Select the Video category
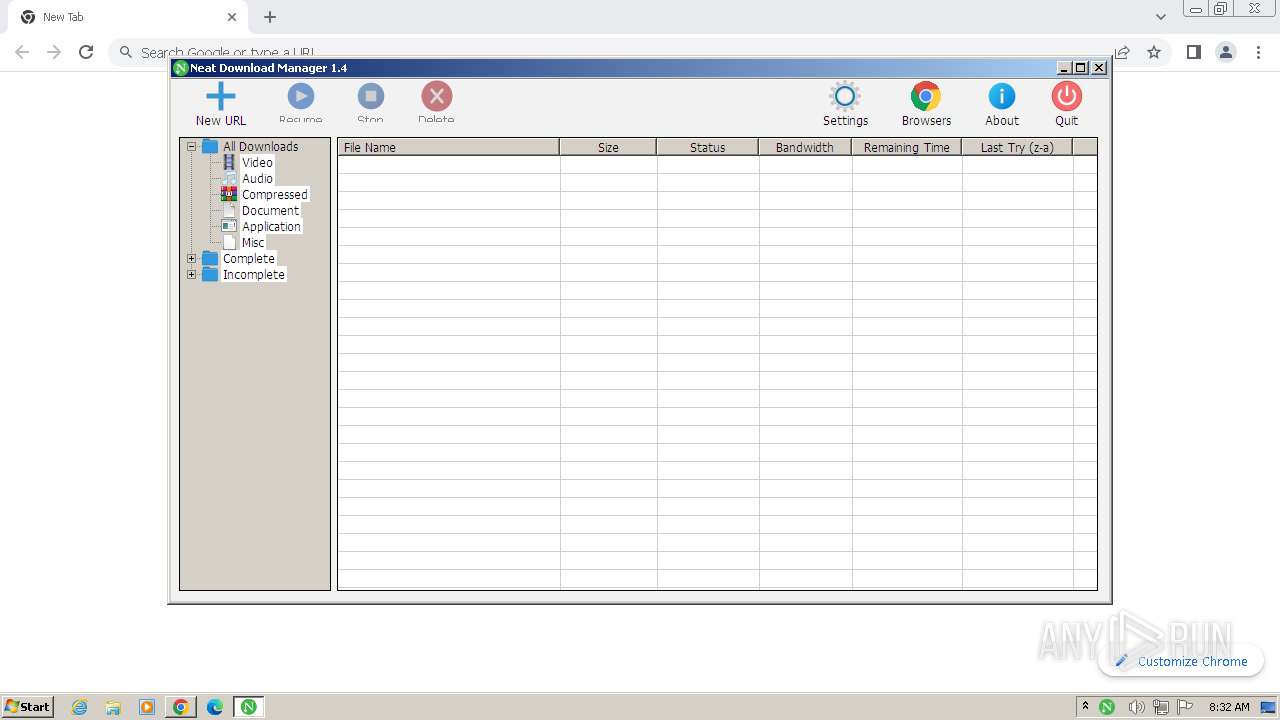This screenshot has width=1280, height=720. pyautogui.click(x=257, y=162)
